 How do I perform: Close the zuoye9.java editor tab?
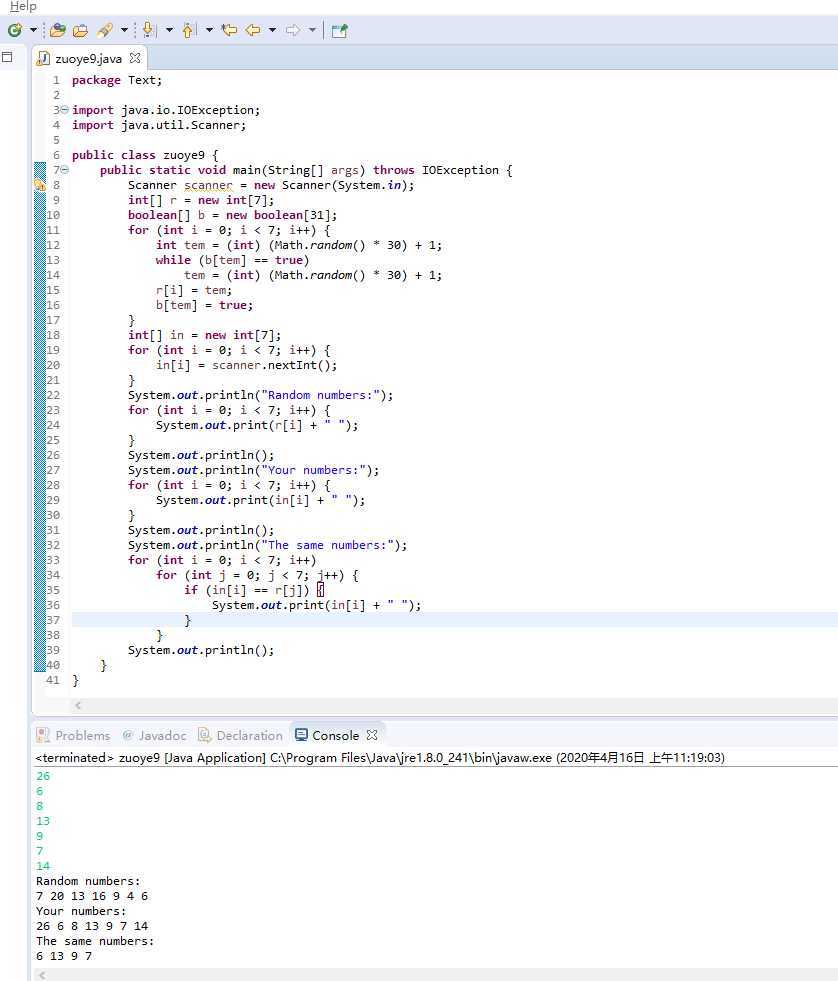pyautogui.click(x=135, y=58)
